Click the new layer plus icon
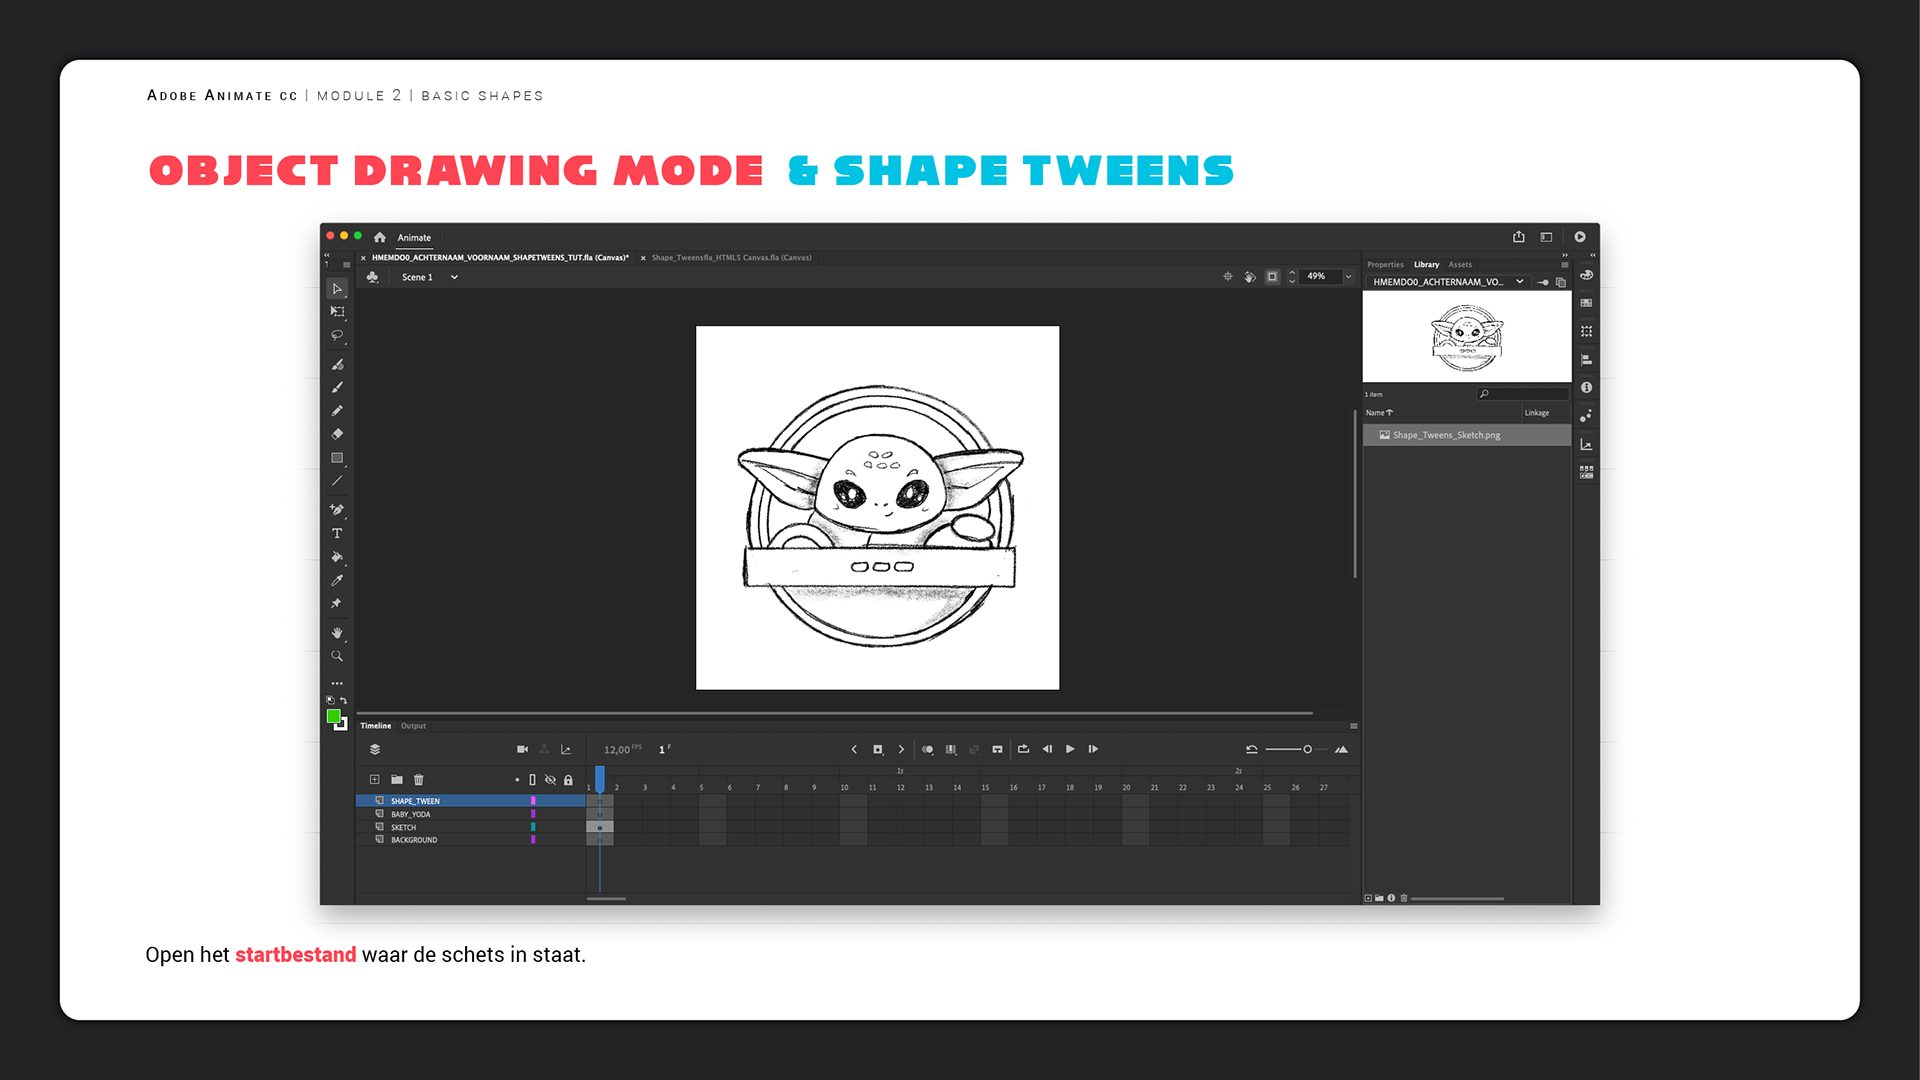Viewport: 1920px width, 1080px height. point(374,779)
